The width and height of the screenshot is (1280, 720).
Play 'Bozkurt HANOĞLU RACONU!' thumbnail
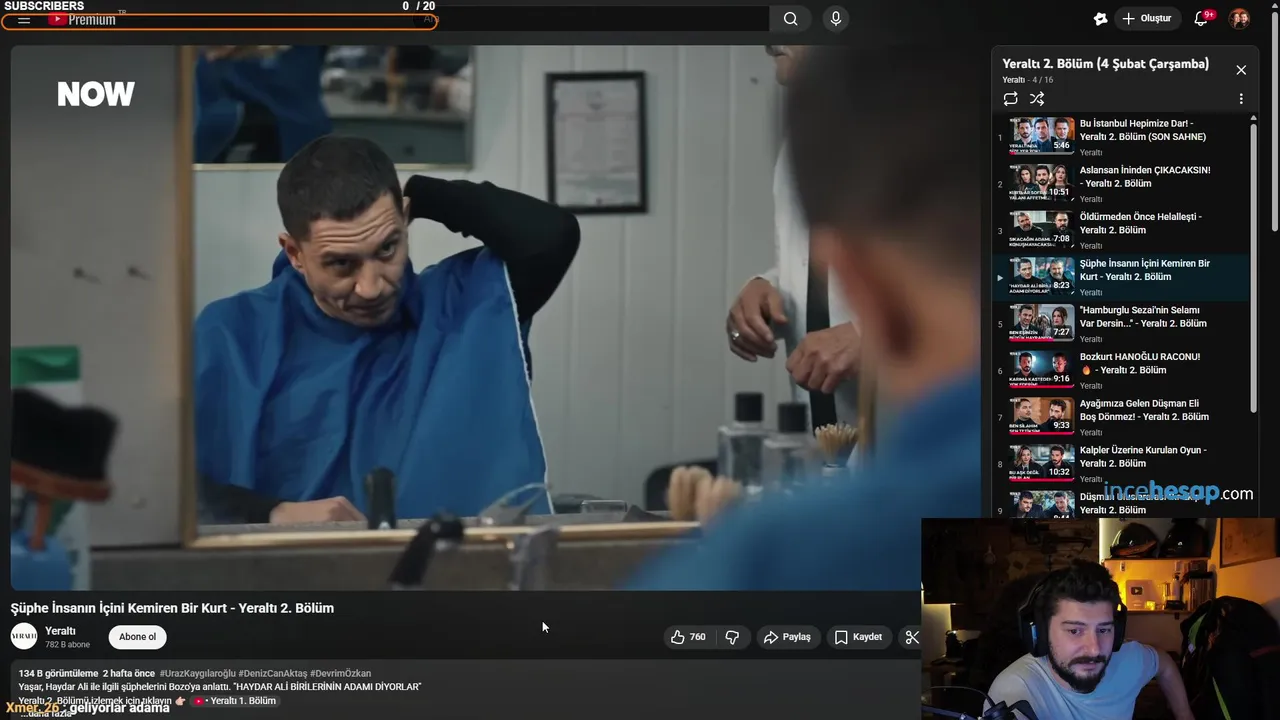[x=1042, y=368]
